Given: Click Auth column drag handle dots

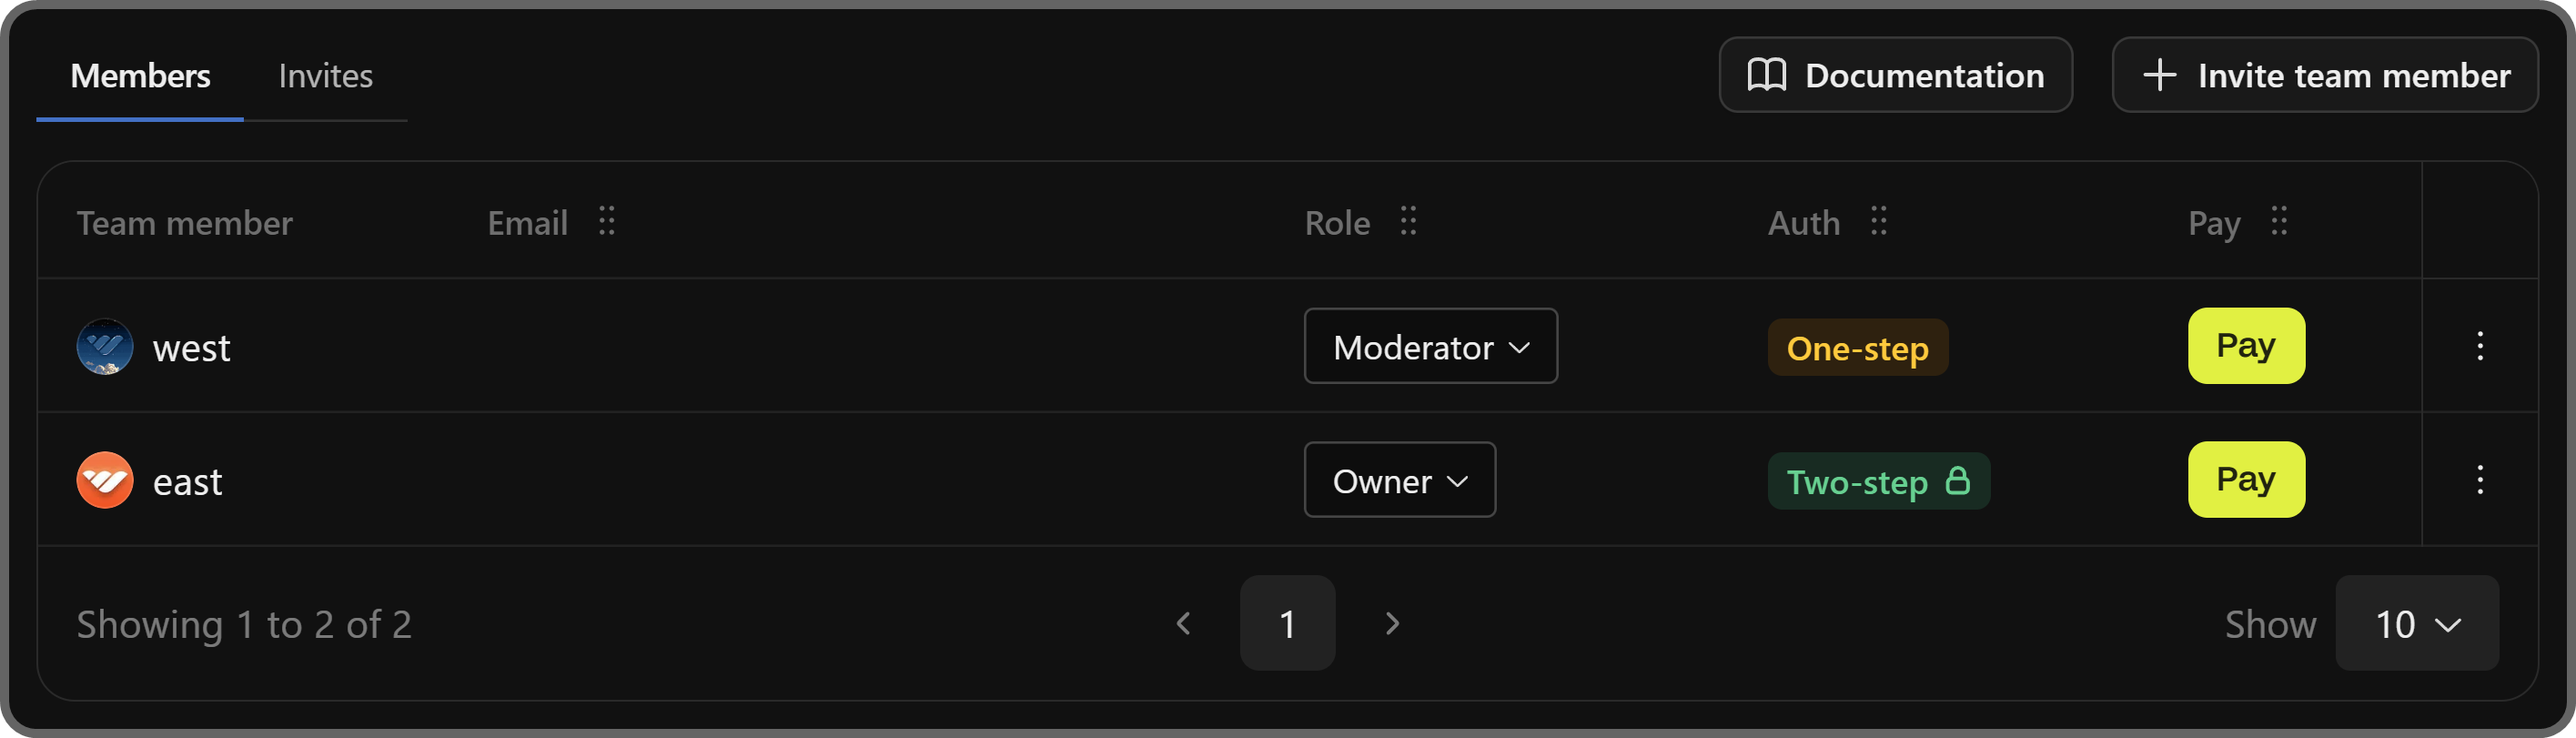Looking at the screenshot, I should tap(1878, 221).
